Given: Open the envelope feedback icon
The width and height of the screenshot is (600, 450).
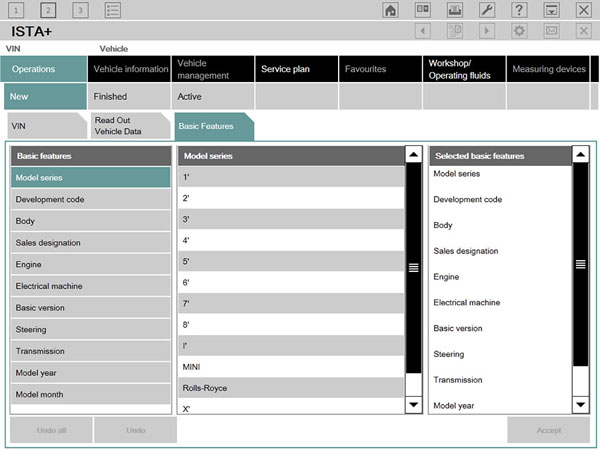Looking at the screenshot, I should pos(551,31).
